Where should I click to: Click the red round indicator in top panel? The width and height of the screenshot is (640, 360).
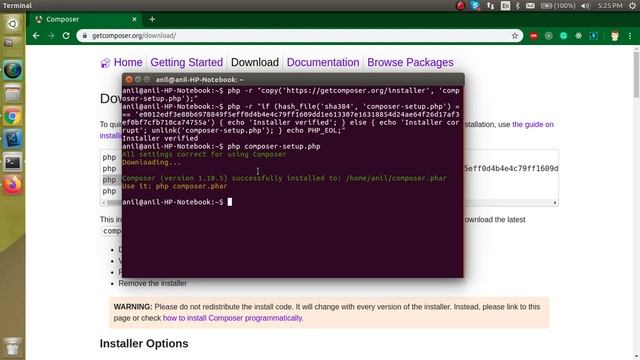point(460,5)
